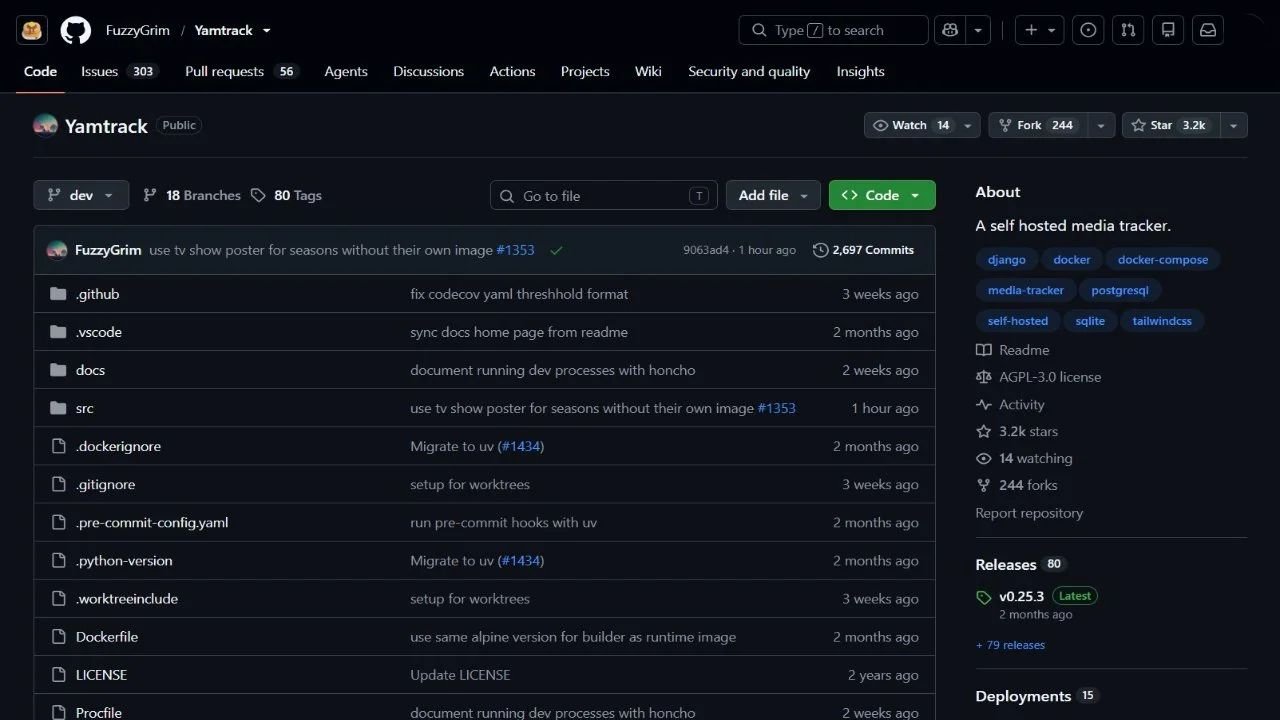Open the .gitignore file

coord(105,484)
